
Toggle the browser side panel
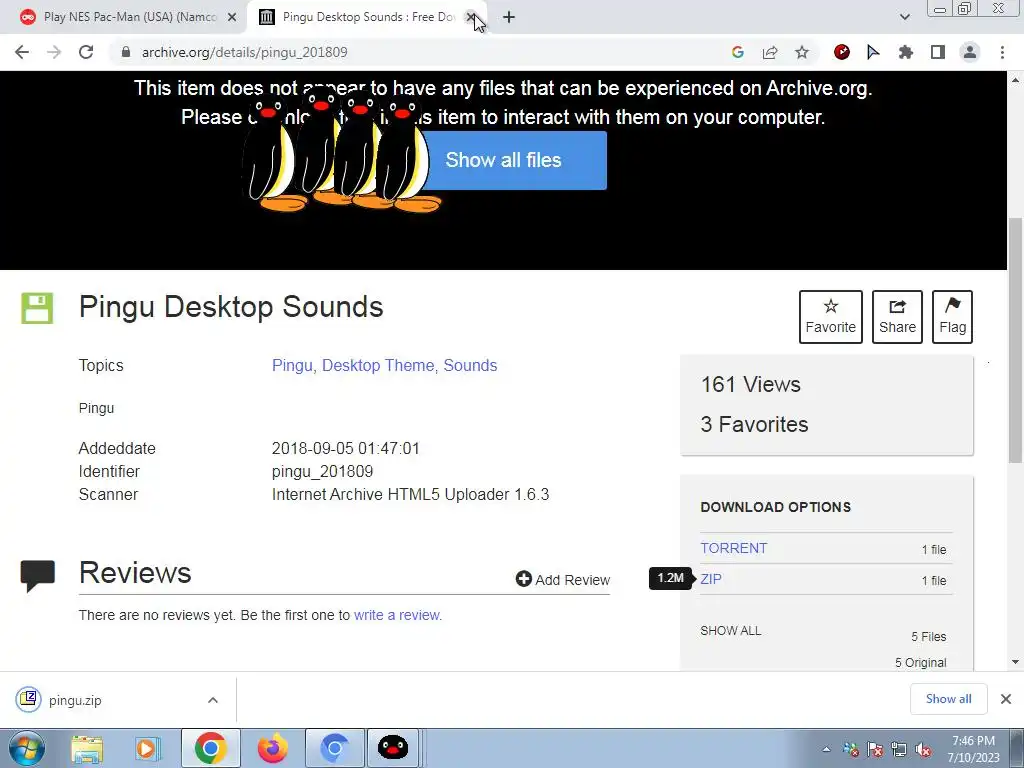point(938,52)
